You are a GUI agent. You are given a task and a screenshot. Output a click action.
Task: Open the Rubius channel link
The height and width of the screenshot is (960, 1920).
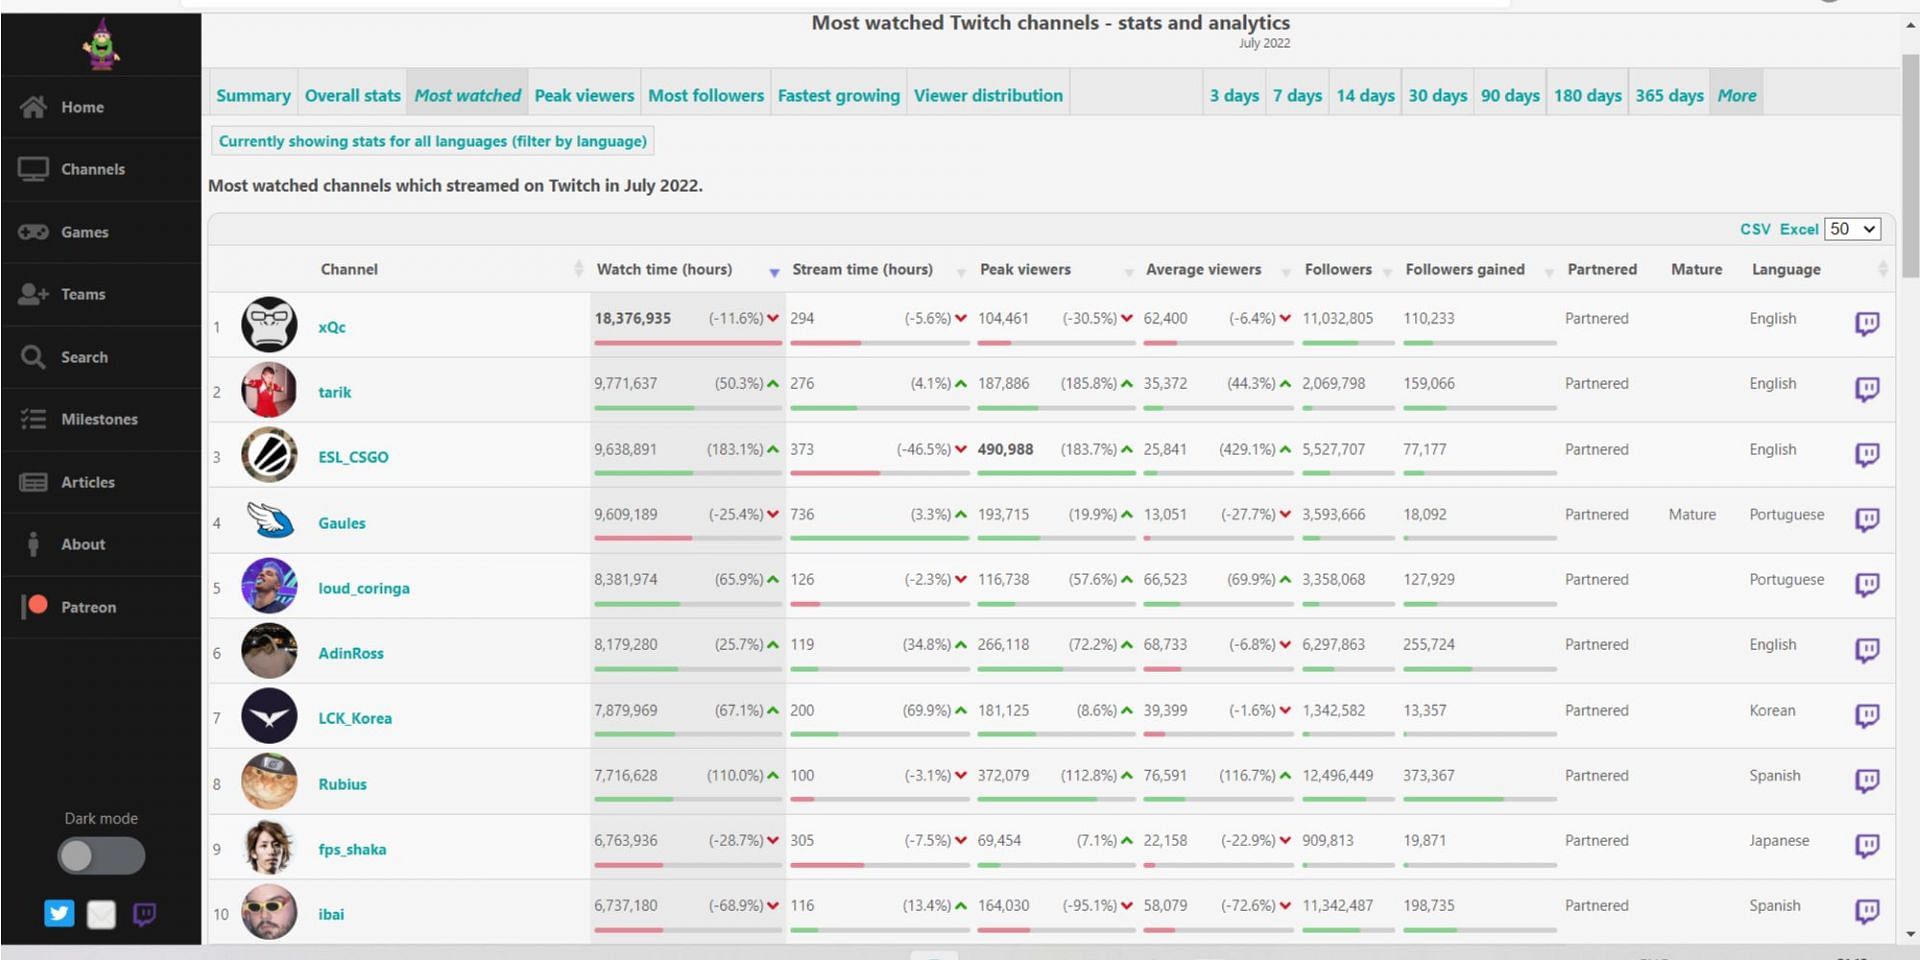[x=342, y=784]
